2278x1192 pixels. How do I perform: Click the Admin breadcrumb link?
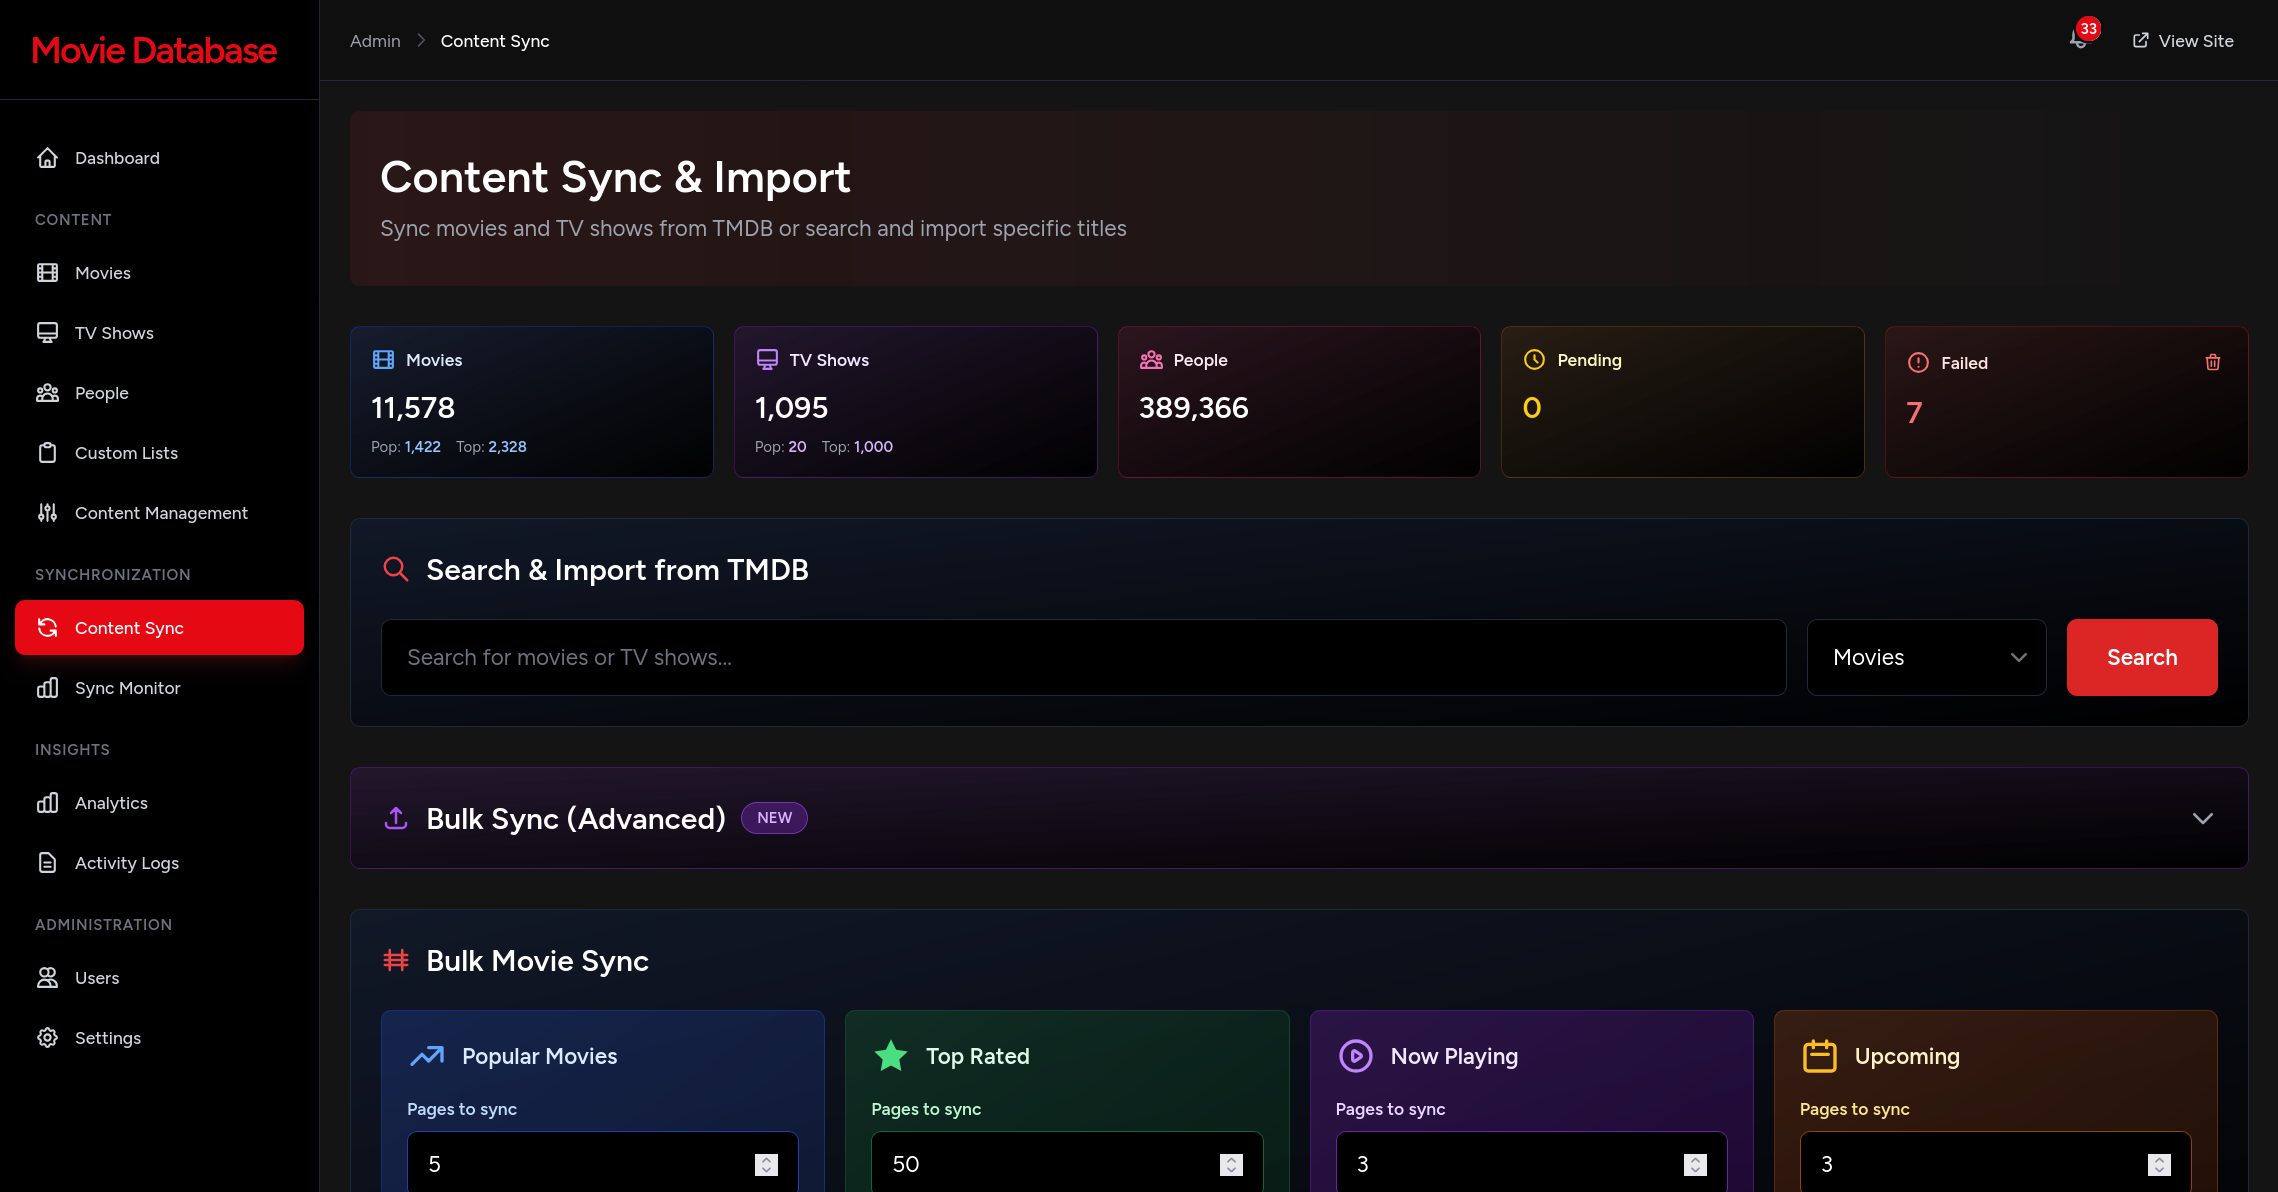click(375, 41)
